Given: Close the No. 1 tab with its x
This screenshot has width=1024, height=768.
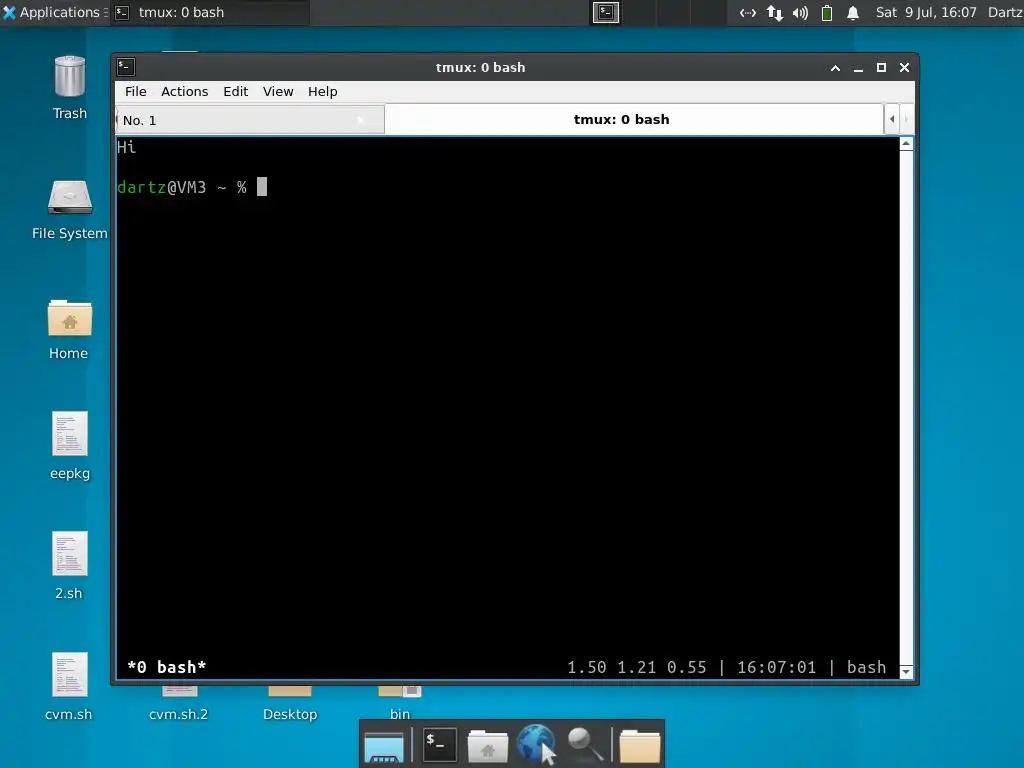Looking at the screenshot, I should pyautogui.click(x=360, y=120).
